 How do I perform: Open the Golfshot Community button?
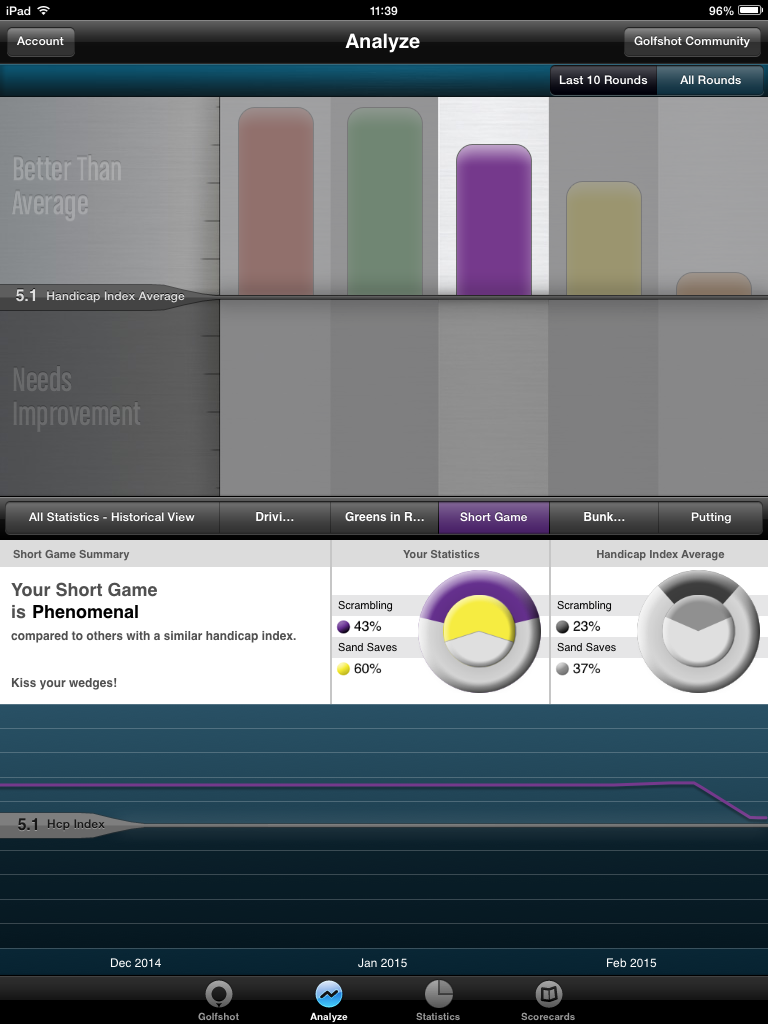(x=691, y=42)
